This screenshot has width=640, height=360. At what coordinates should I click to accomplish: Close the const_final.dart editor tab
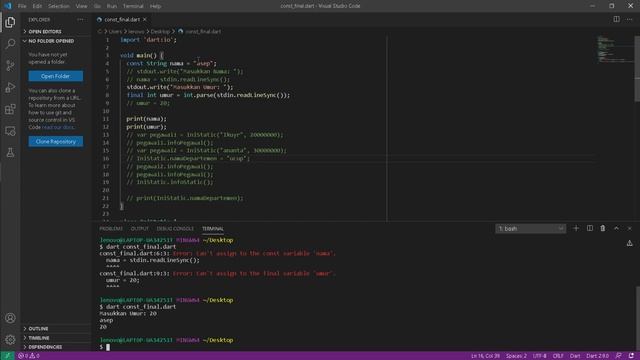(x=144, y=20)
